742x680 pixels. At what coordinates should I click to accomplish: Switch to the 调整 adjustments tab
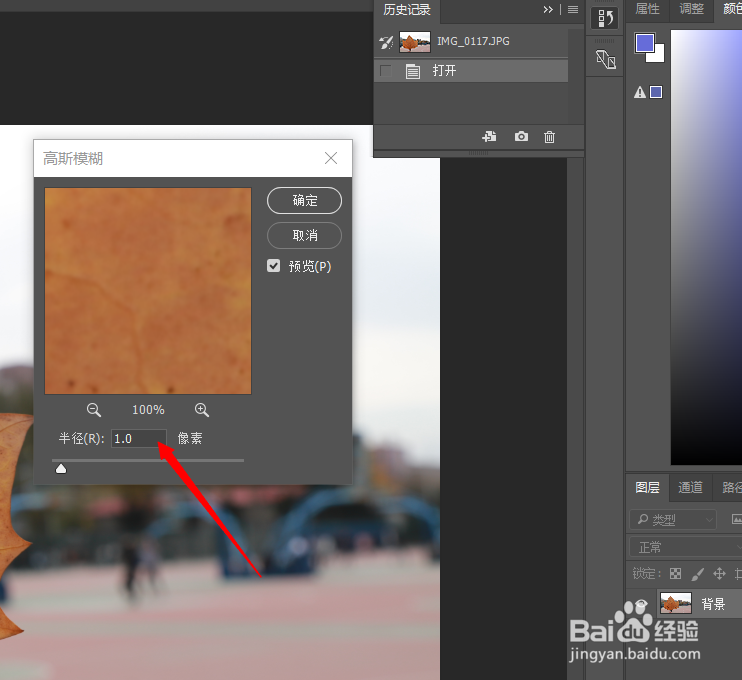coord(691,9)
